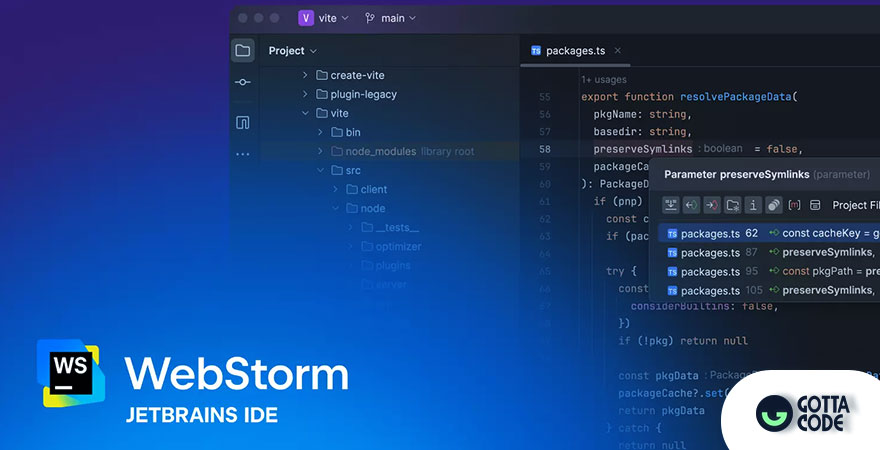Select the optimizer folder name

click(398, 247)
